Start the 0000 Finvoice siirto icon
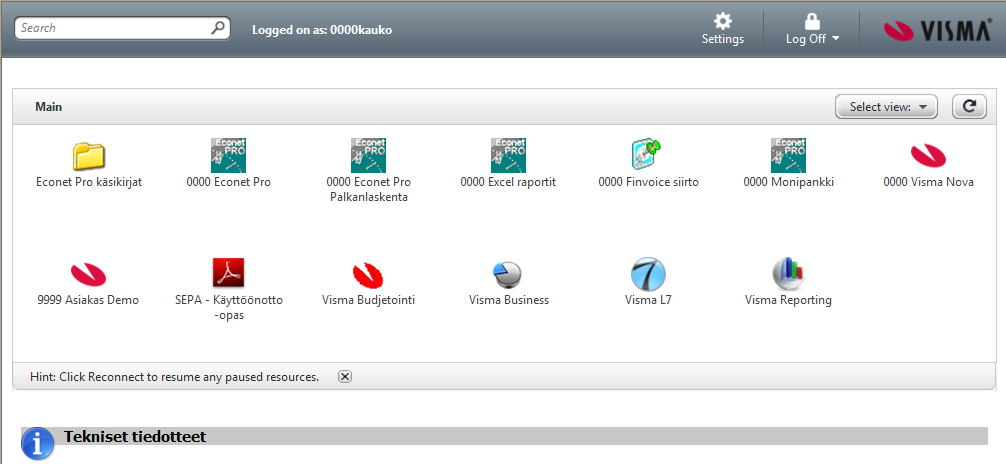1006x464 pixels. tap(647, 155)
